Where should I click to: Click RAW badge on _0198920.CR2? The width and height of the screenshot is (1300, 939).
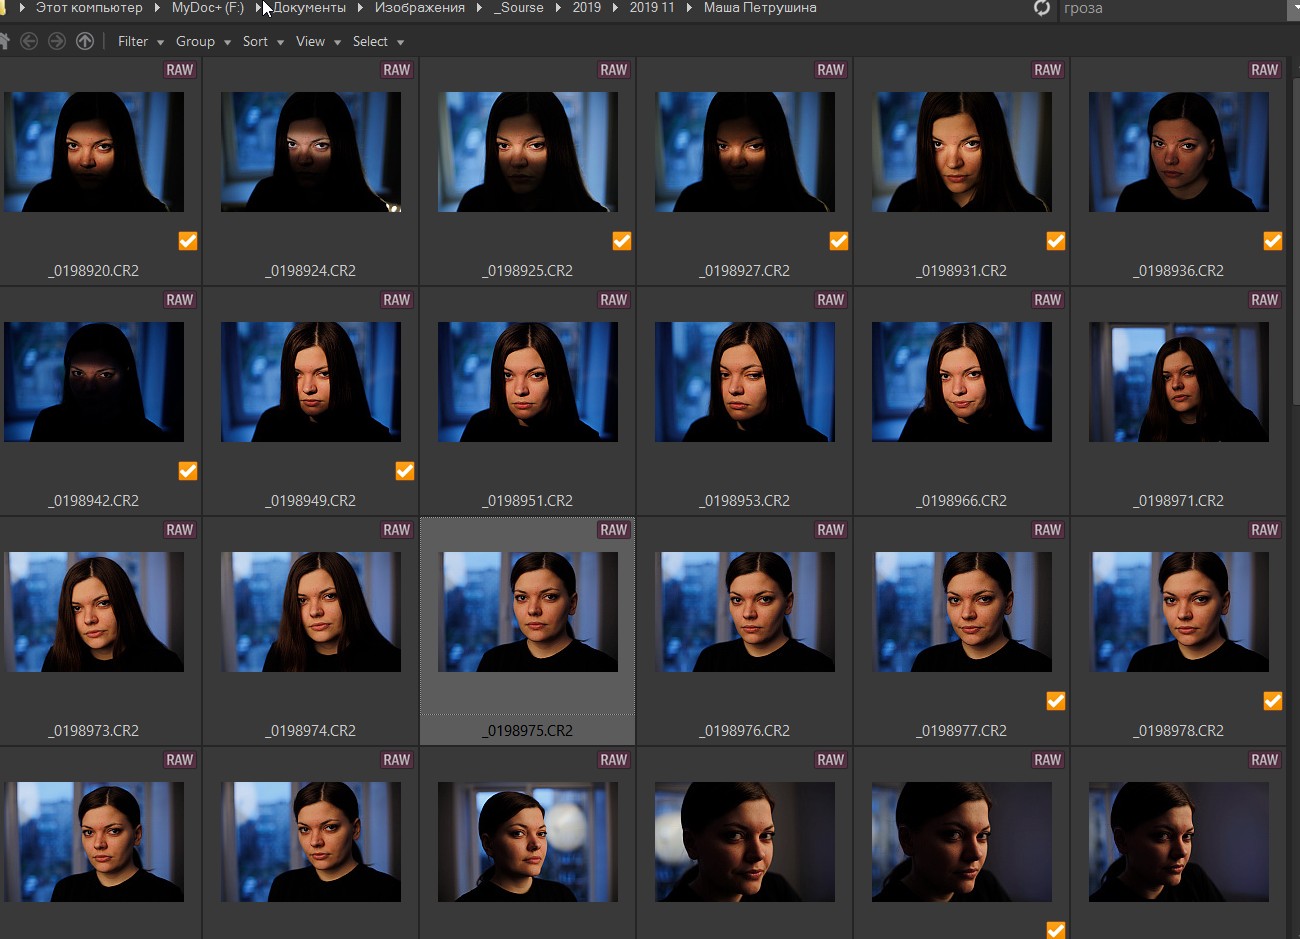[180, 70]
